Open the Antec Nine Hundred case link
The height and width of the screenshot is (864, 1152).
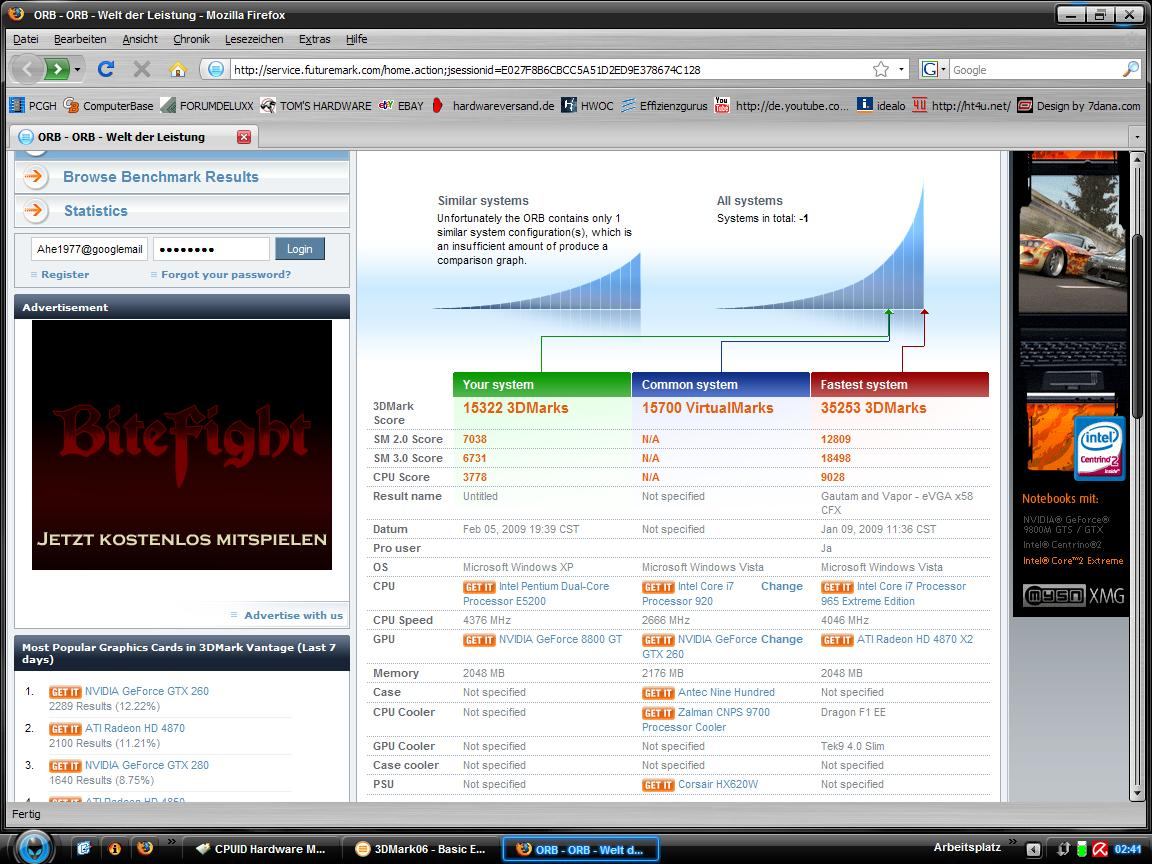point(726,692)
